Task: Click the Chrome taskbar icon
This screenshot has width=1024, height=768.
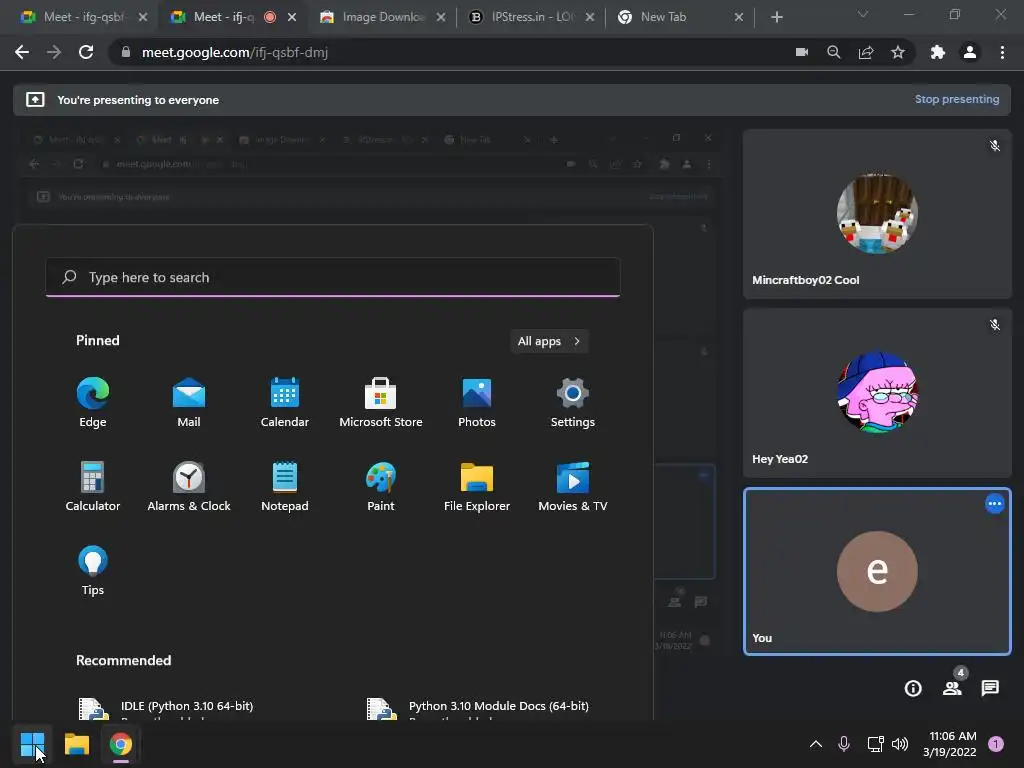Action: [x=121, y=744]
